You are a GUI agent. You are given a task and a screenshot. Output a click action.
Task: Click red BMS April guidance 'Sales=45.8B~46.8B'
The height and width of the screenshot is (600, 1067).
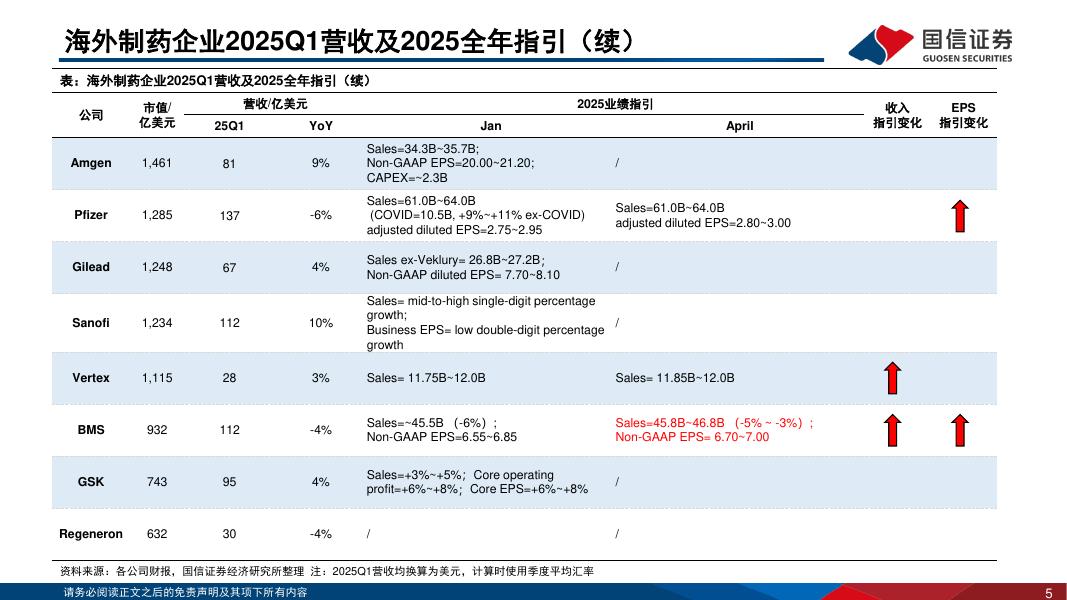(670, 422)
